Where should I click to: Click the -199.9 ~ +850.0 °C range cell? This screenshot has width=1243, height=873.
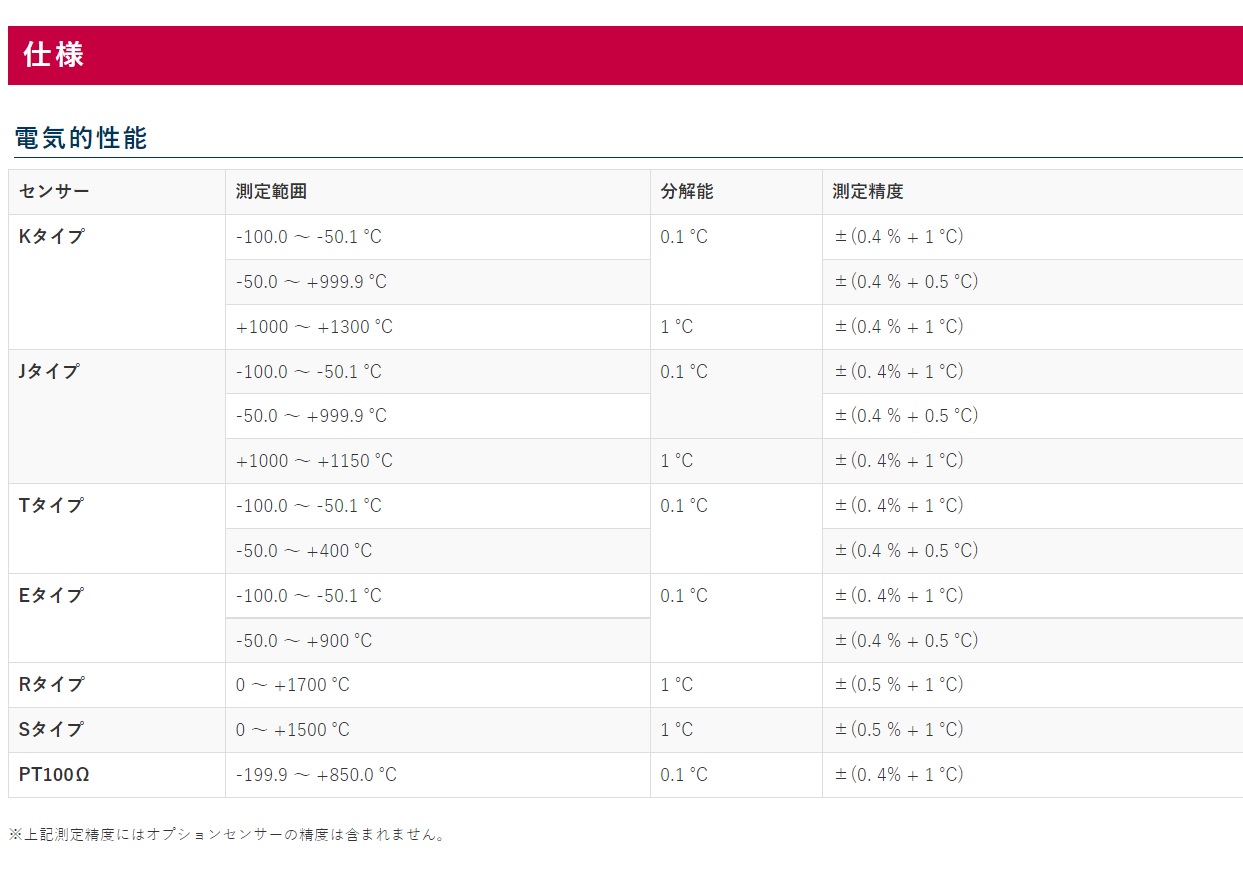coord(316,775)
